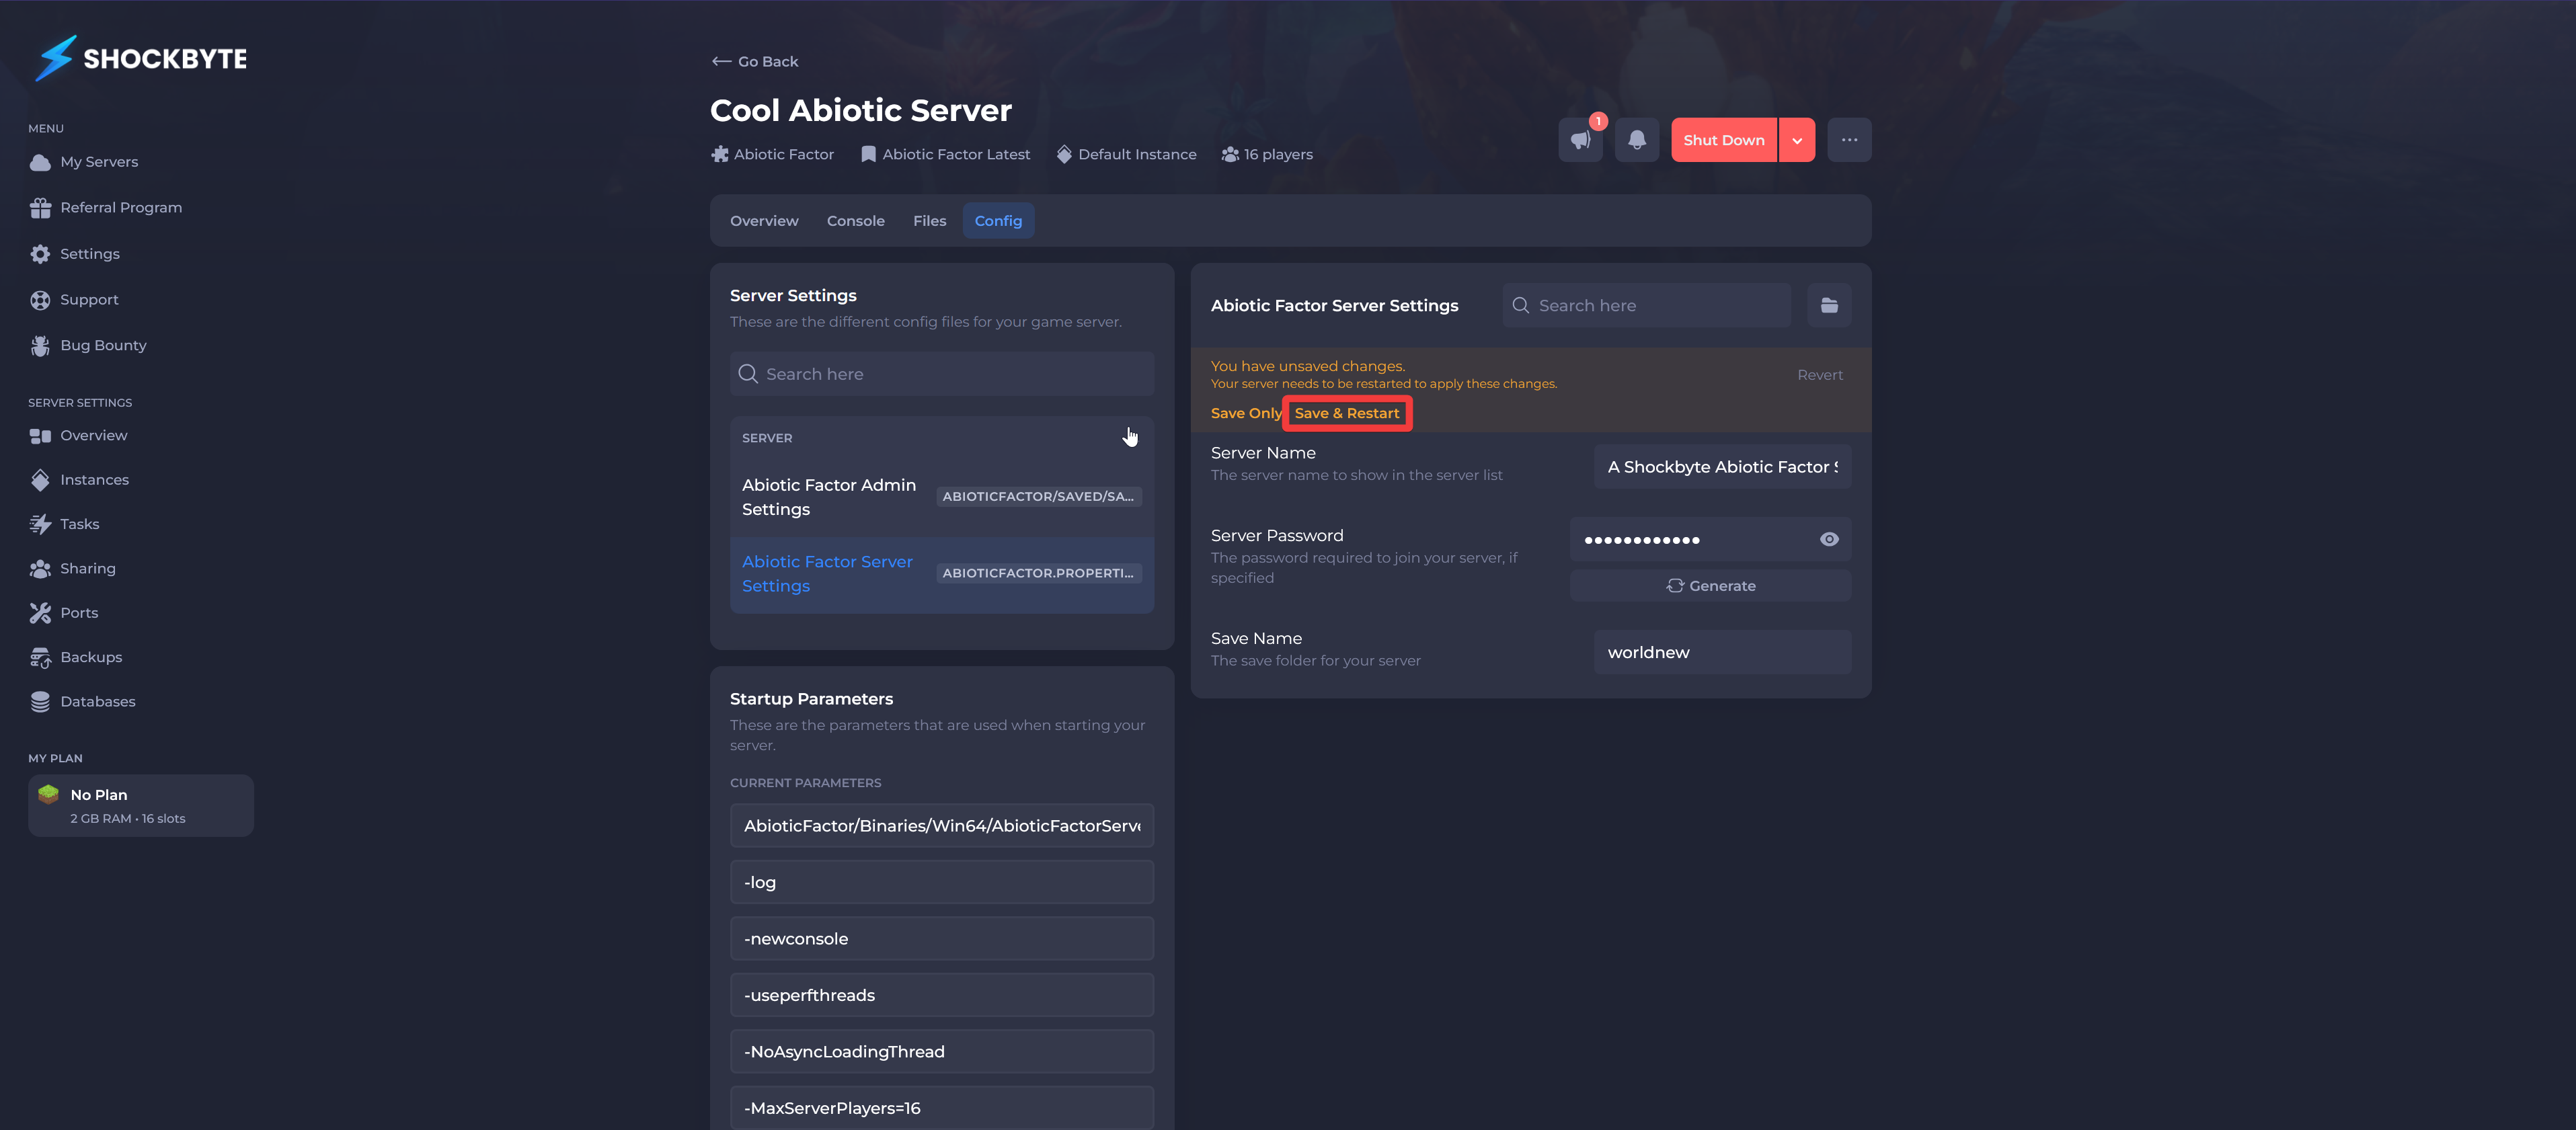Click the Go Back link
Screen dimensions: 2576x1130
(x=755, y=61)
